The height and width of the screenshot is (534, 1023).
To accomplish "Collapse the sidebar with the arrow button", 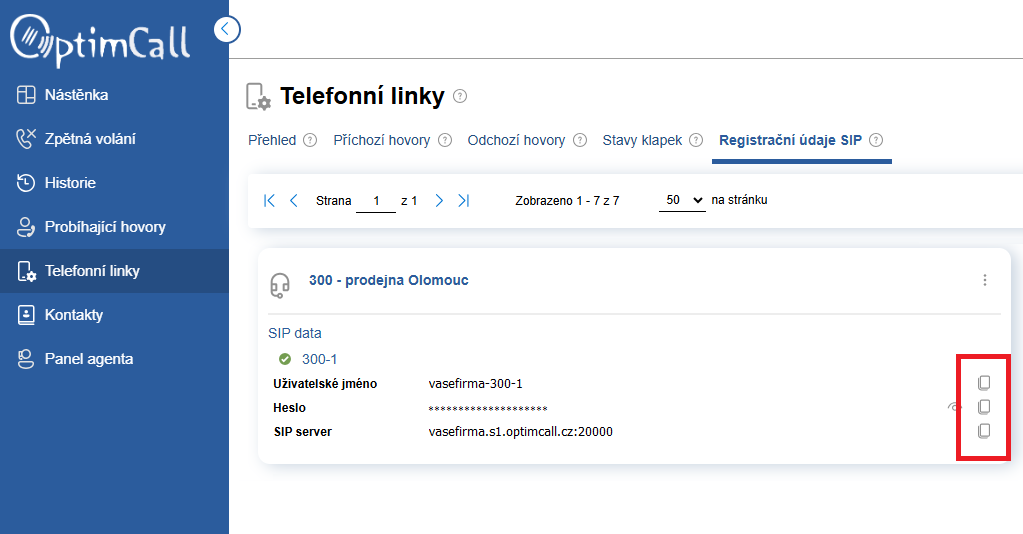I will (227, 29).
